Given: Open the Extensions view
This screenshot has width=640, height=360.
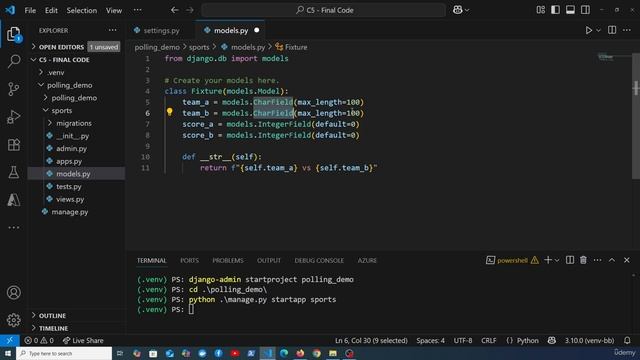Looking at the screenshot, I should pyautogui.click(x=14, y=144).
